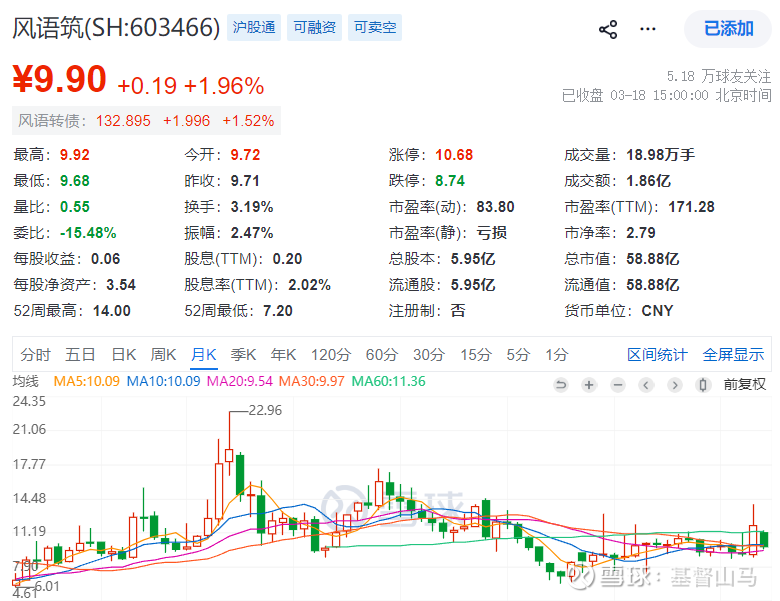
Task: Zoom in chart with plus icon
Action: (x=589, y=385)
